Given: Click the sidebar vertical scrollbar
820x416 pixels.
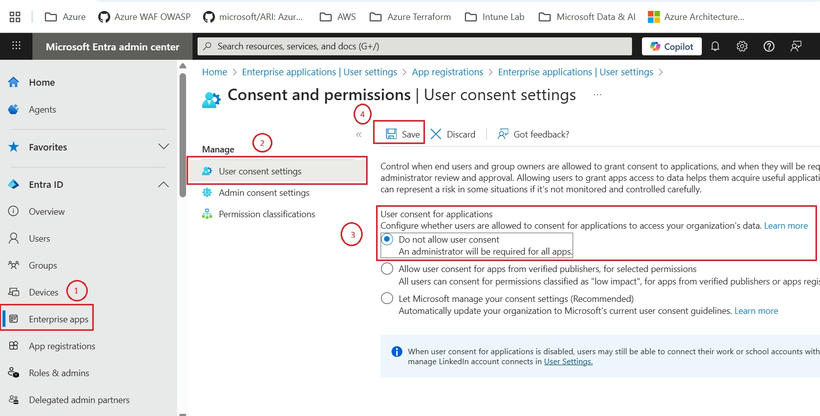Looking at the screenshot, I should (x=183, y=135).
